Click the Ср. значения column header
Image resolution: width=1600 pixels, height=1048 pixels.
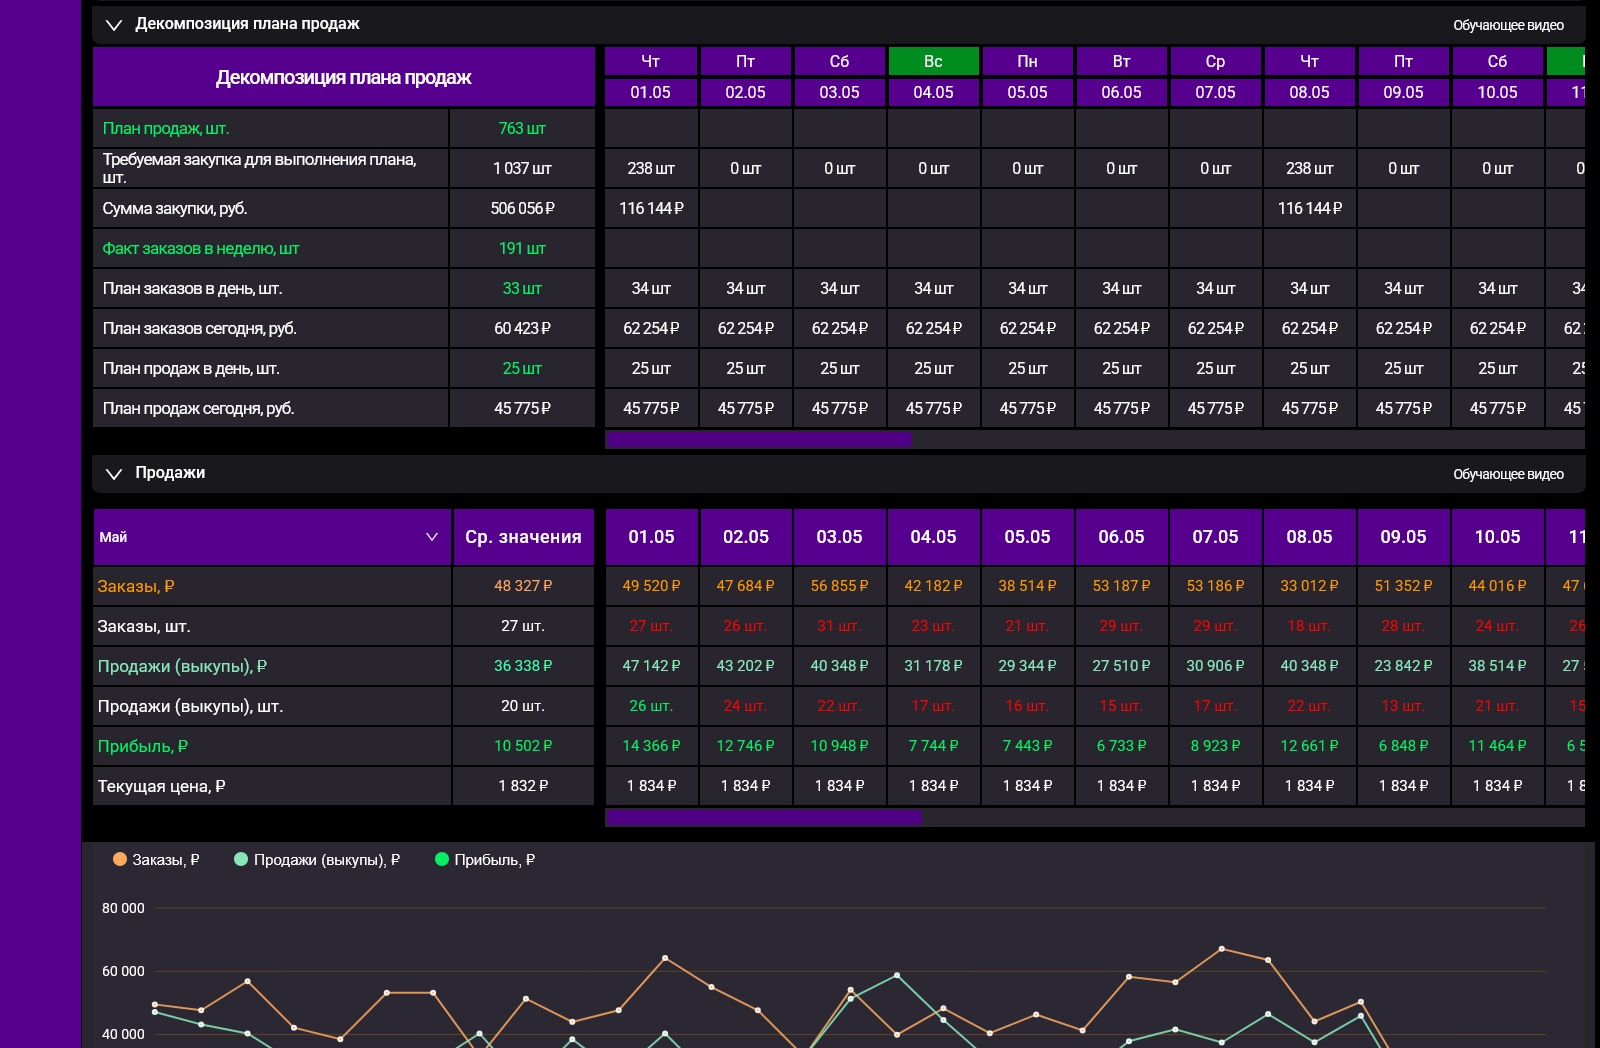tap(523, 537)
